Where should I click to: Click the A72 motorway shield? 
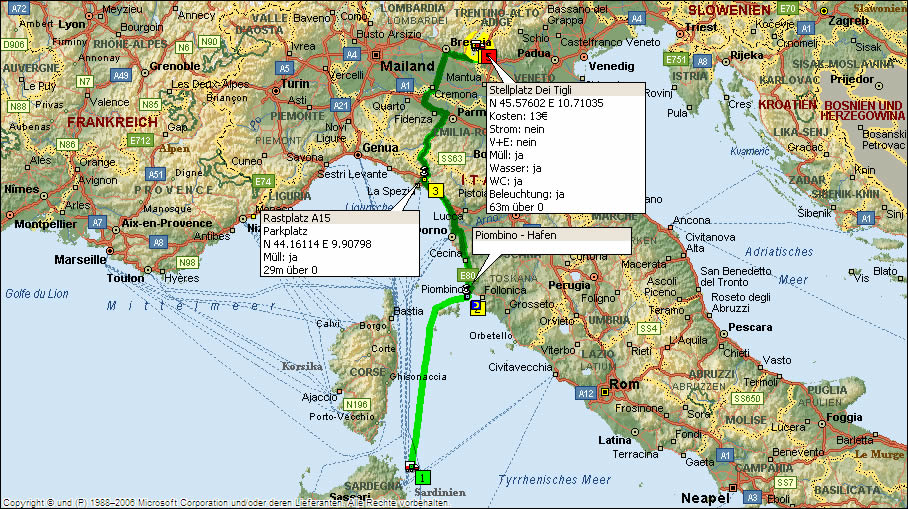point(19,8)
